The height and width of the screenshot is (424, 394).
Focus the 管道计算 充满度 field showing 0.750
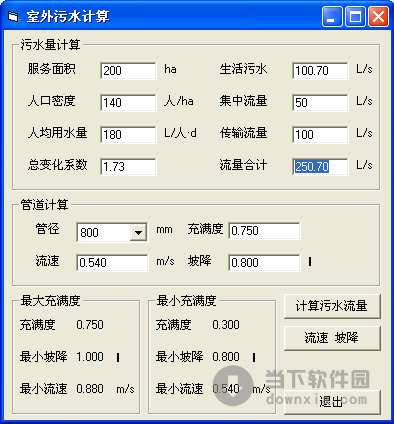tap(264, 231)
